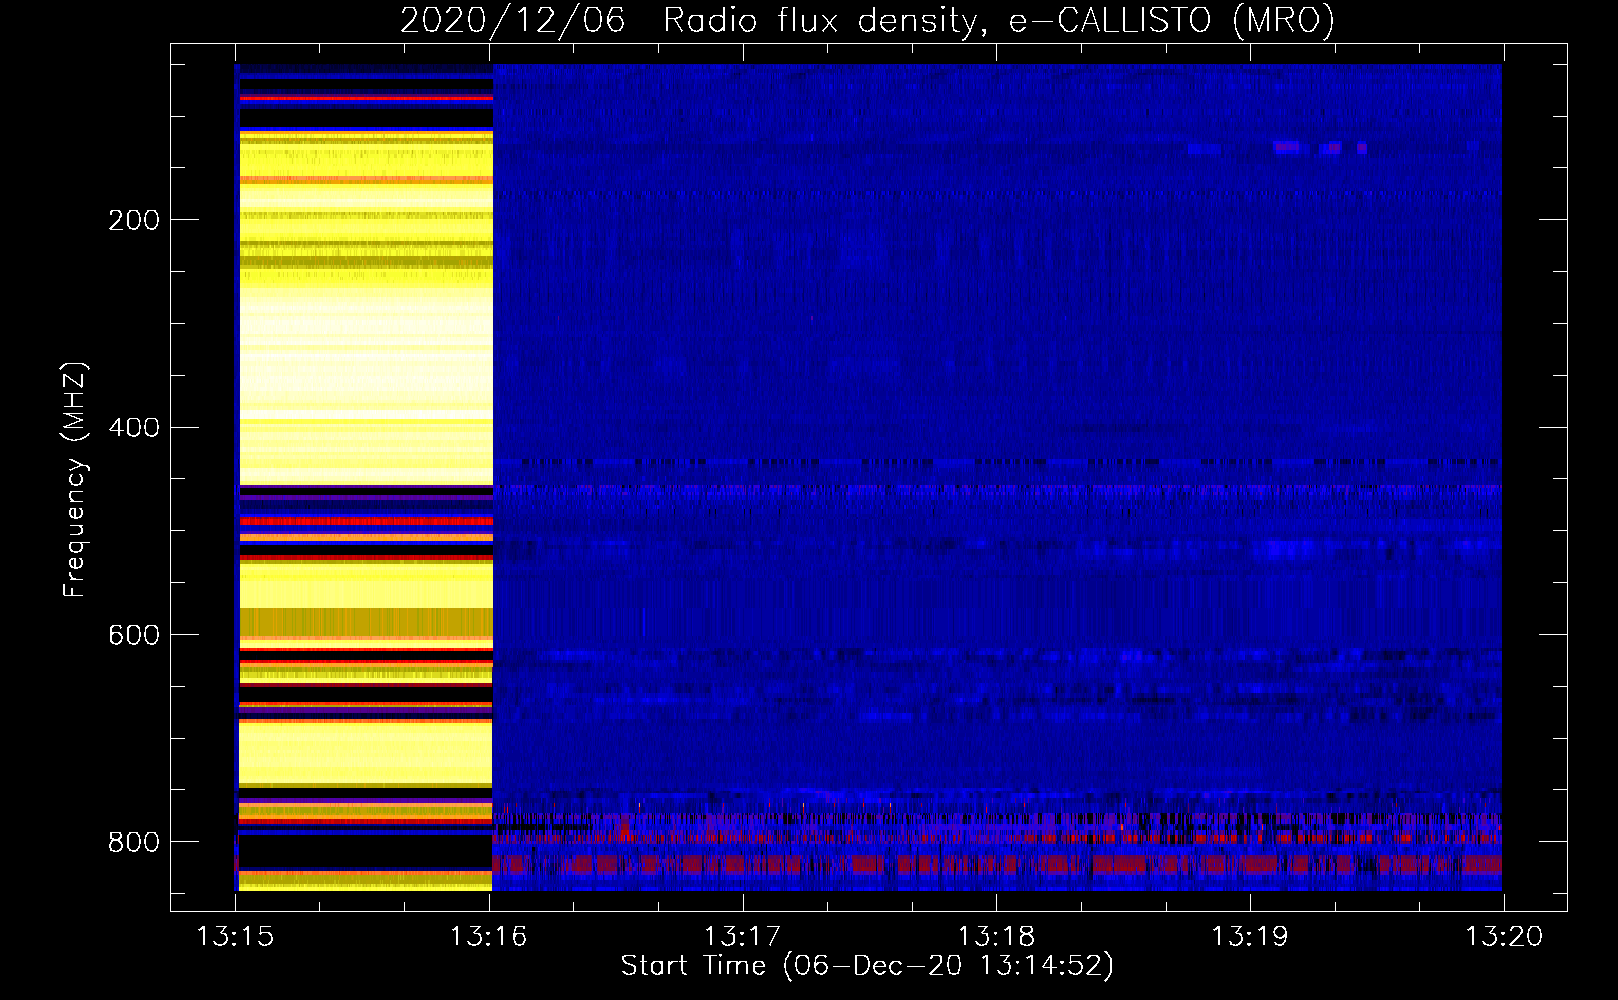Click the 13:20 time tick label

click(1504, 937)
